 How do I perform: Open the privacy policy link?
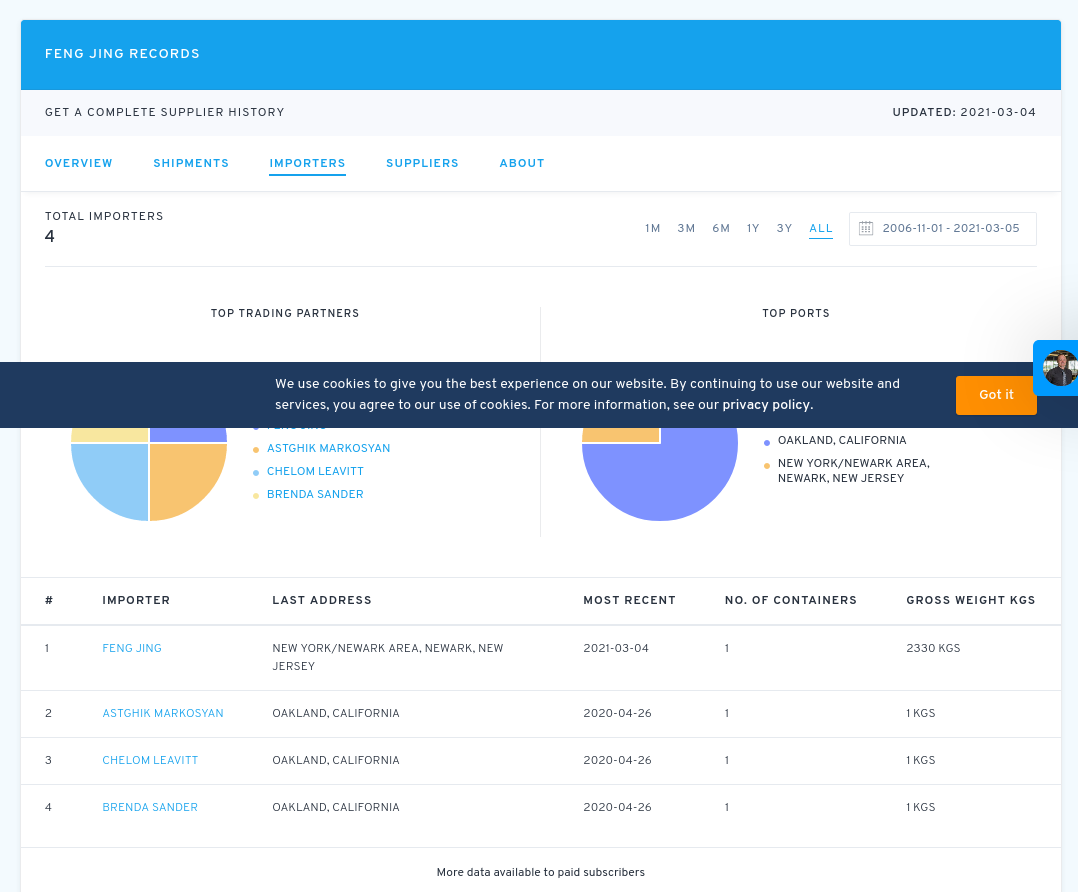[x=766, y=405]
